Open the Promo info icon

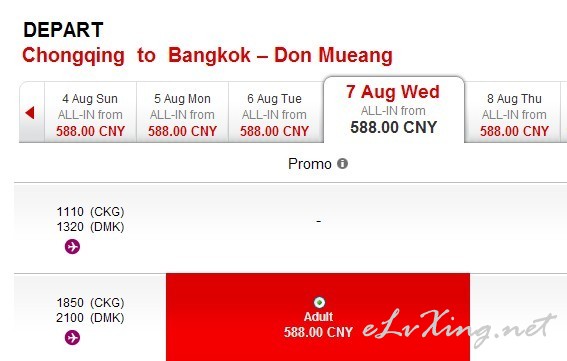[x=342, y=163]
